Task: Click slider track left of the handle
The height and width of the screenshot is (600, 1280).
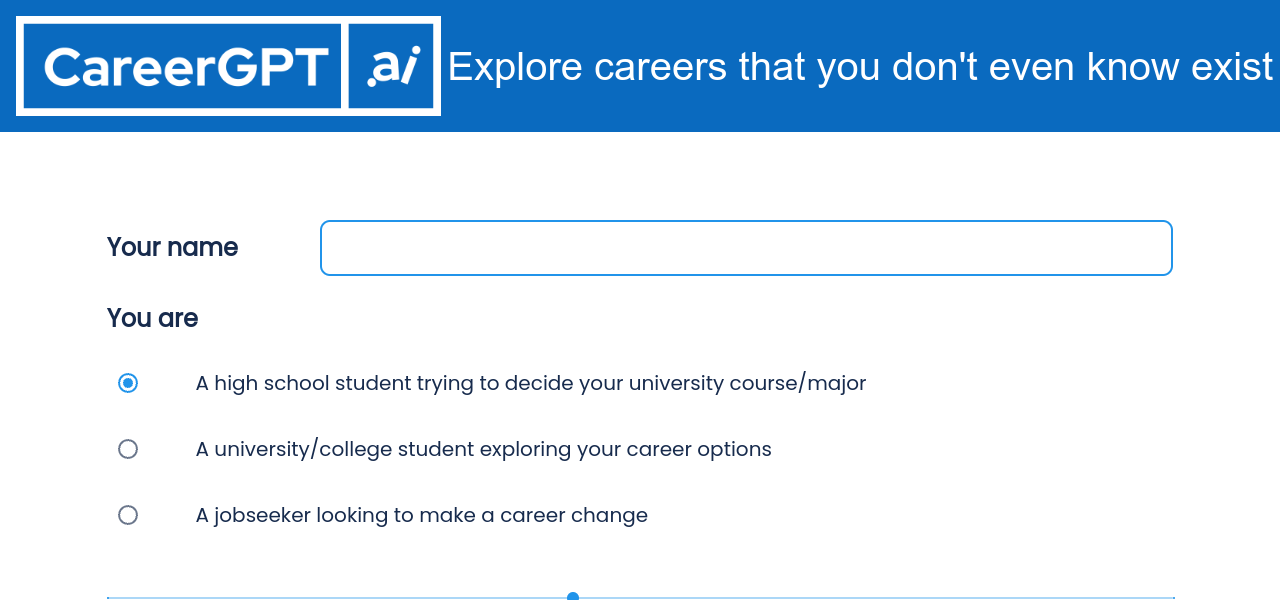Action: 340,597
